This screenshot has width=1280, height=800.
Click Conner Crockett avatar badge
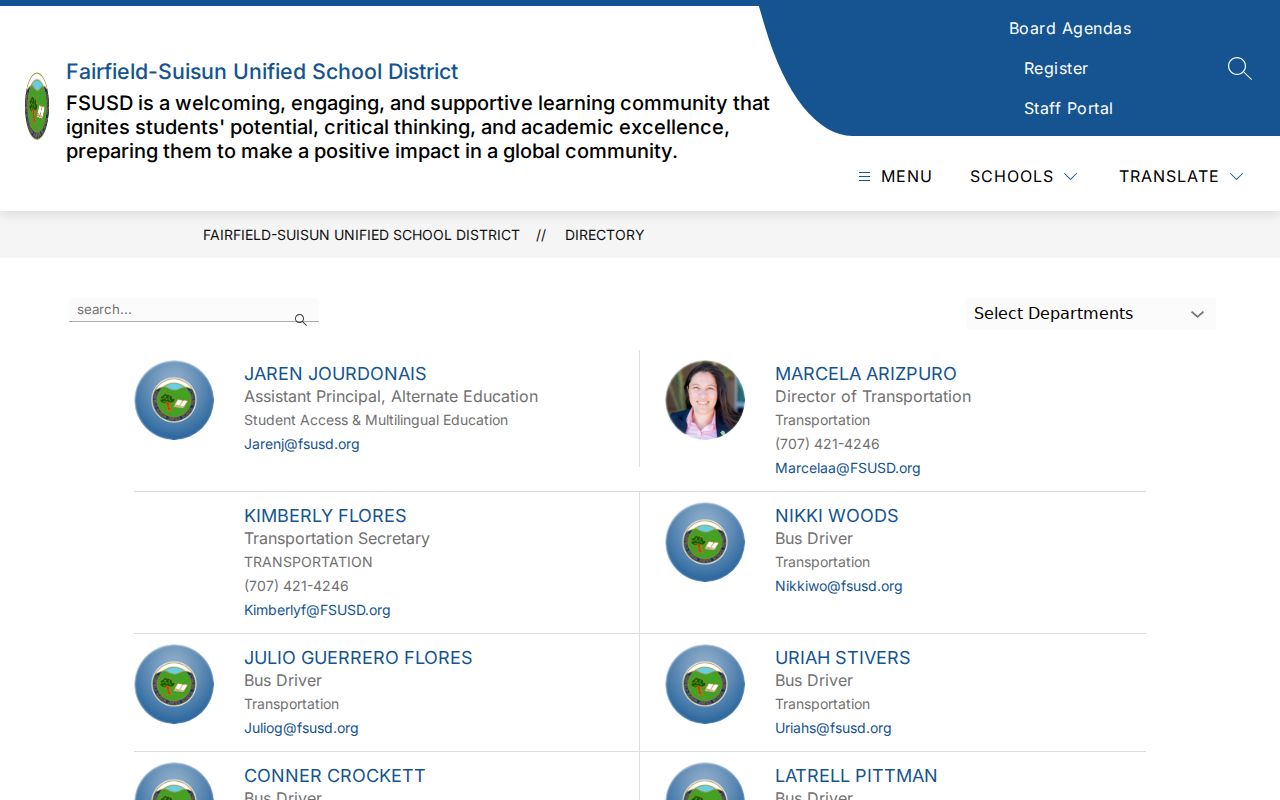coord(174,782)
